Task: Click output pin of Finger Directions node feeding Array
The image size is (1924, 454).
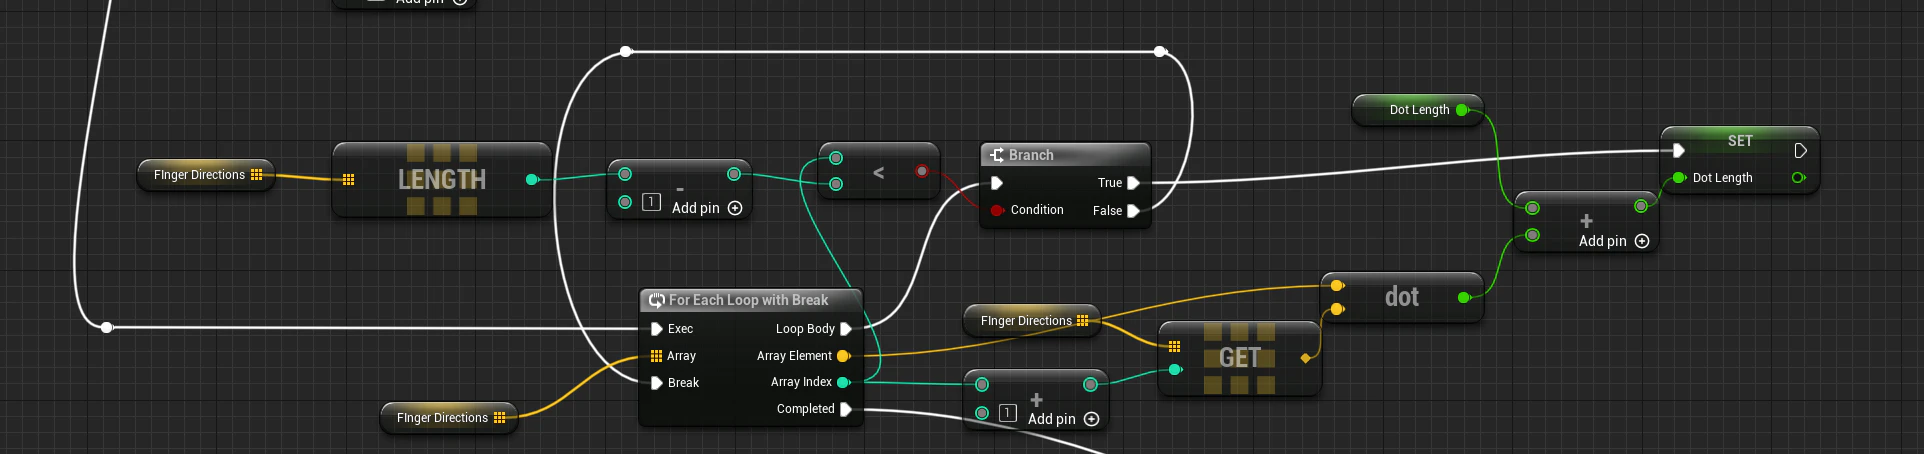Action: [500, 418]
